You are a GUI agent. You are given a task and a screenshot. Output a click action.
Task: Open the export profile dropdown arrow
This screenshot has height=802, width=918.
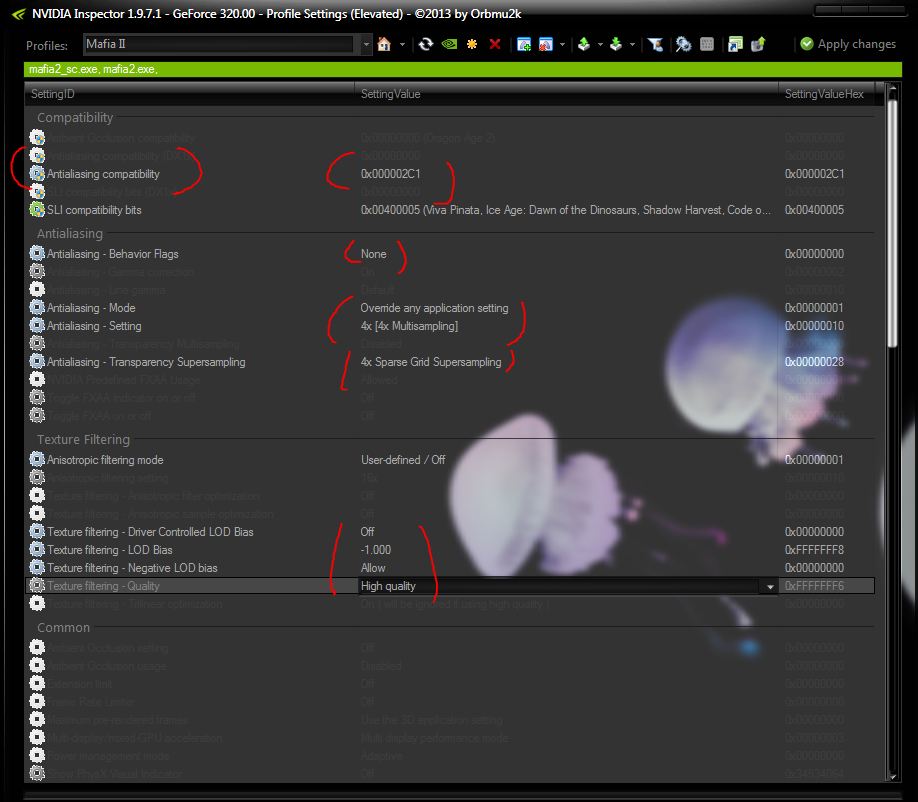coord(600,44)
